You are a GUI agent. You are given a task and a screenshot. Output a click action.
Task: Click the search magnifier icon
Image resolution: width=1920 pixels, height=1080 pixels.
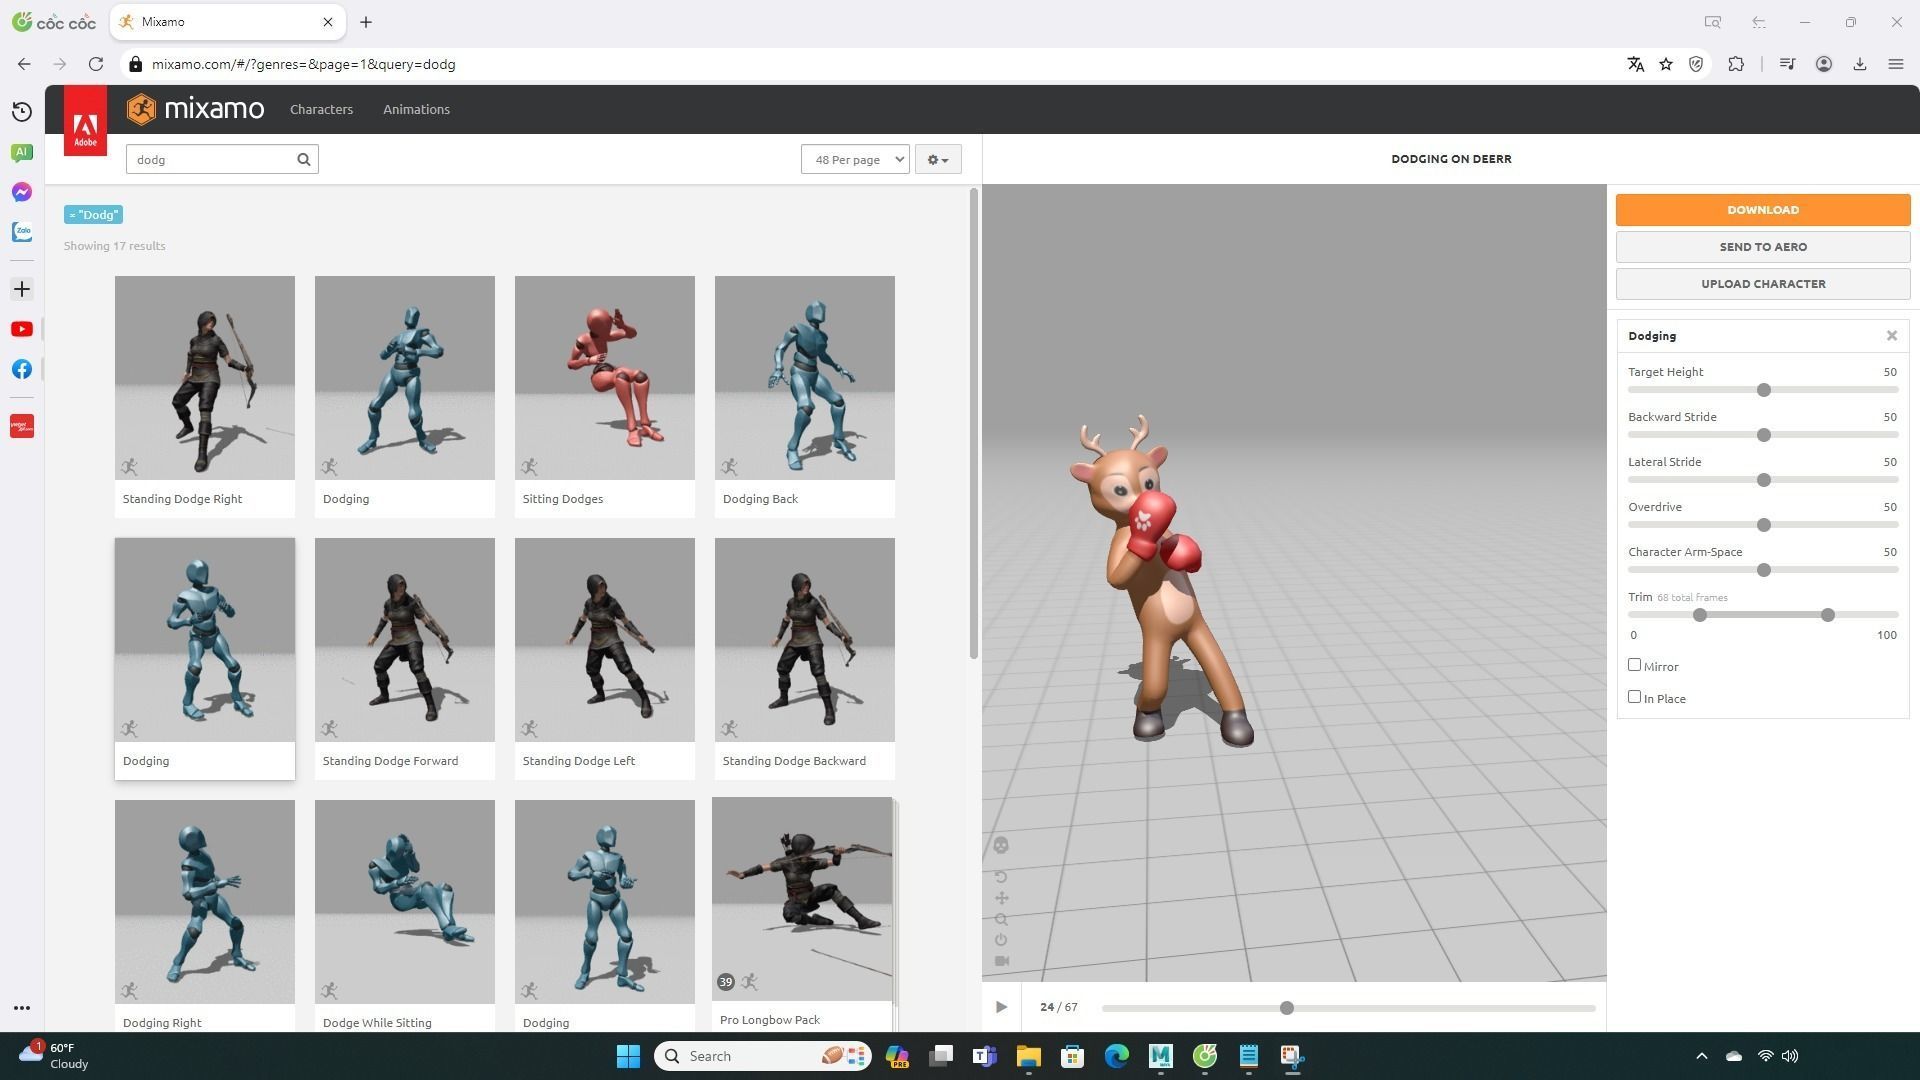304,159
